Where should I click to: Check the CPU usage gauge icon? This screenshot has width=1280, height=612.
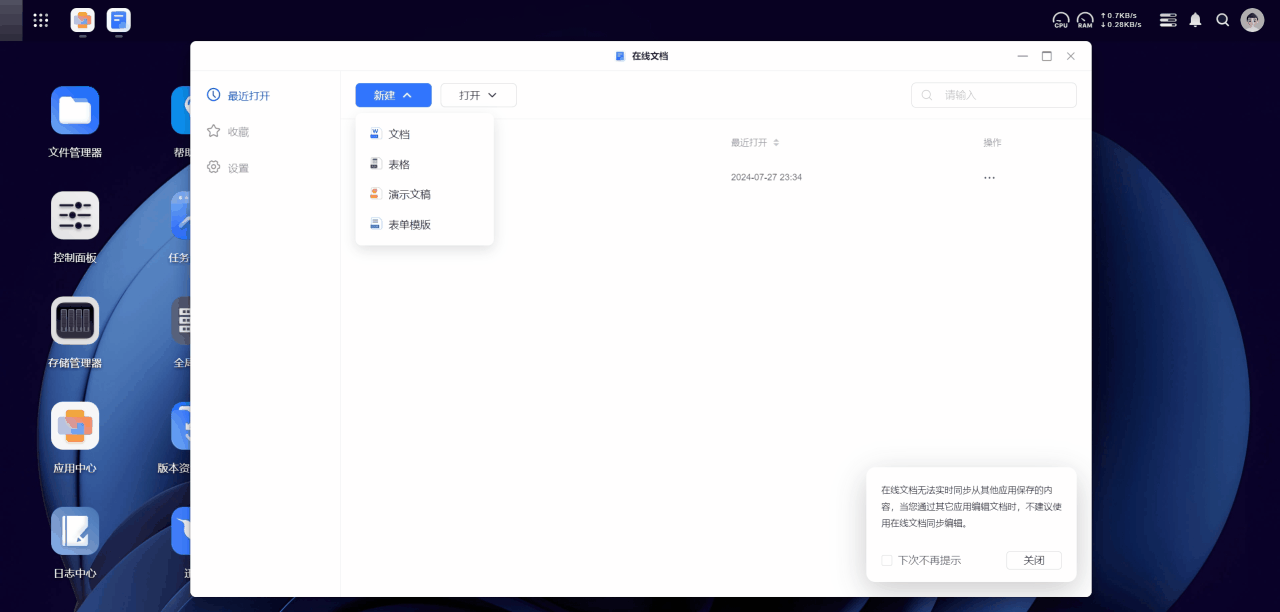(1061, 20)
